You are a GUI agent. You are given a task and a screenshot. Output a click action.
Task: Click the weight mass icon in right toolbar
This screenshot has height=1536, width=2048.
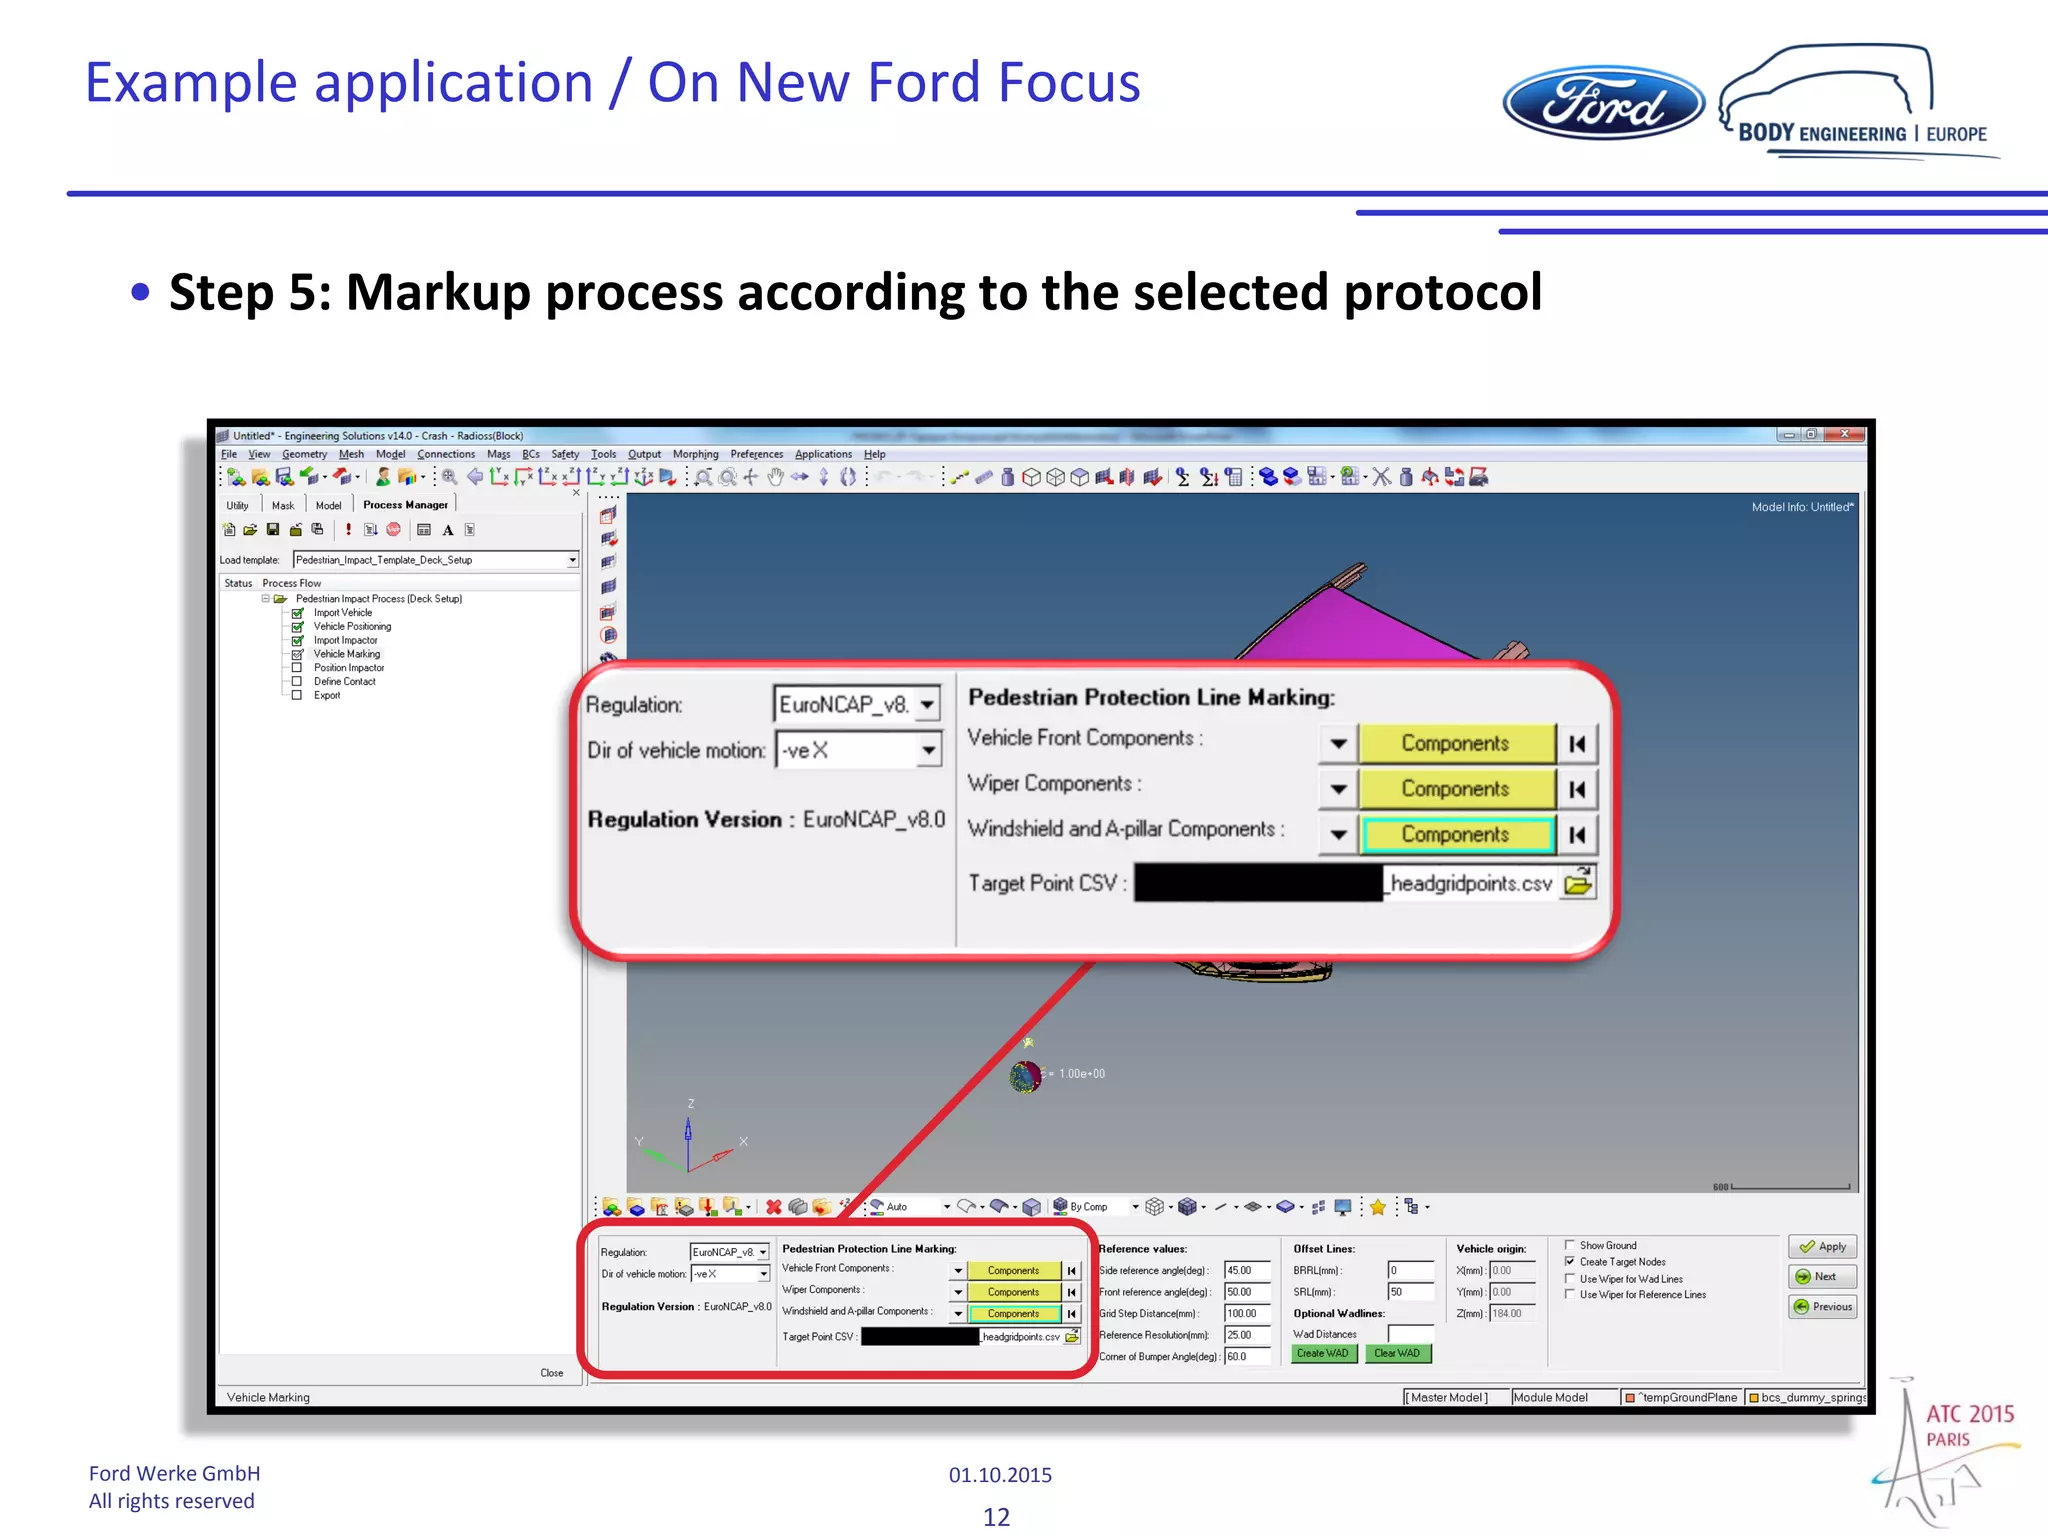pos(1406,477)
